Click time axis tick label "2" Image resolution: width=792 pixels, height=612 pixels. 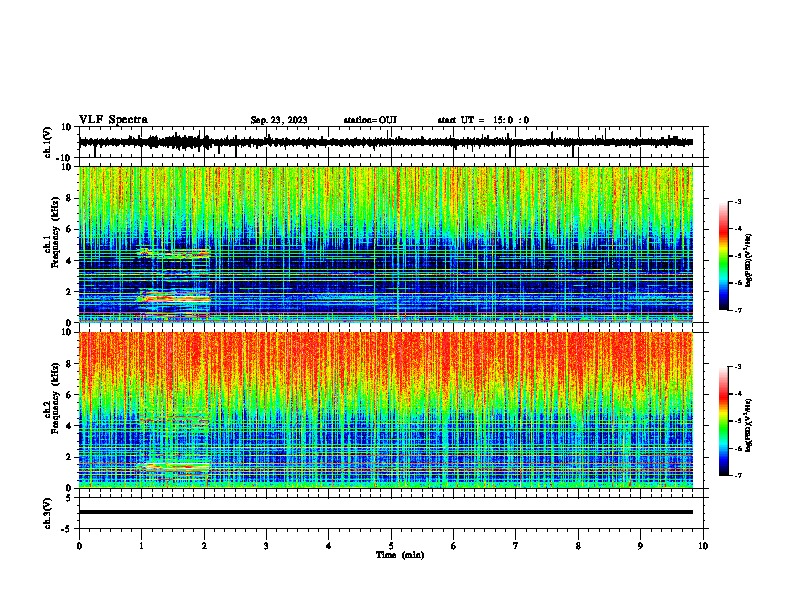click(204, 546)
